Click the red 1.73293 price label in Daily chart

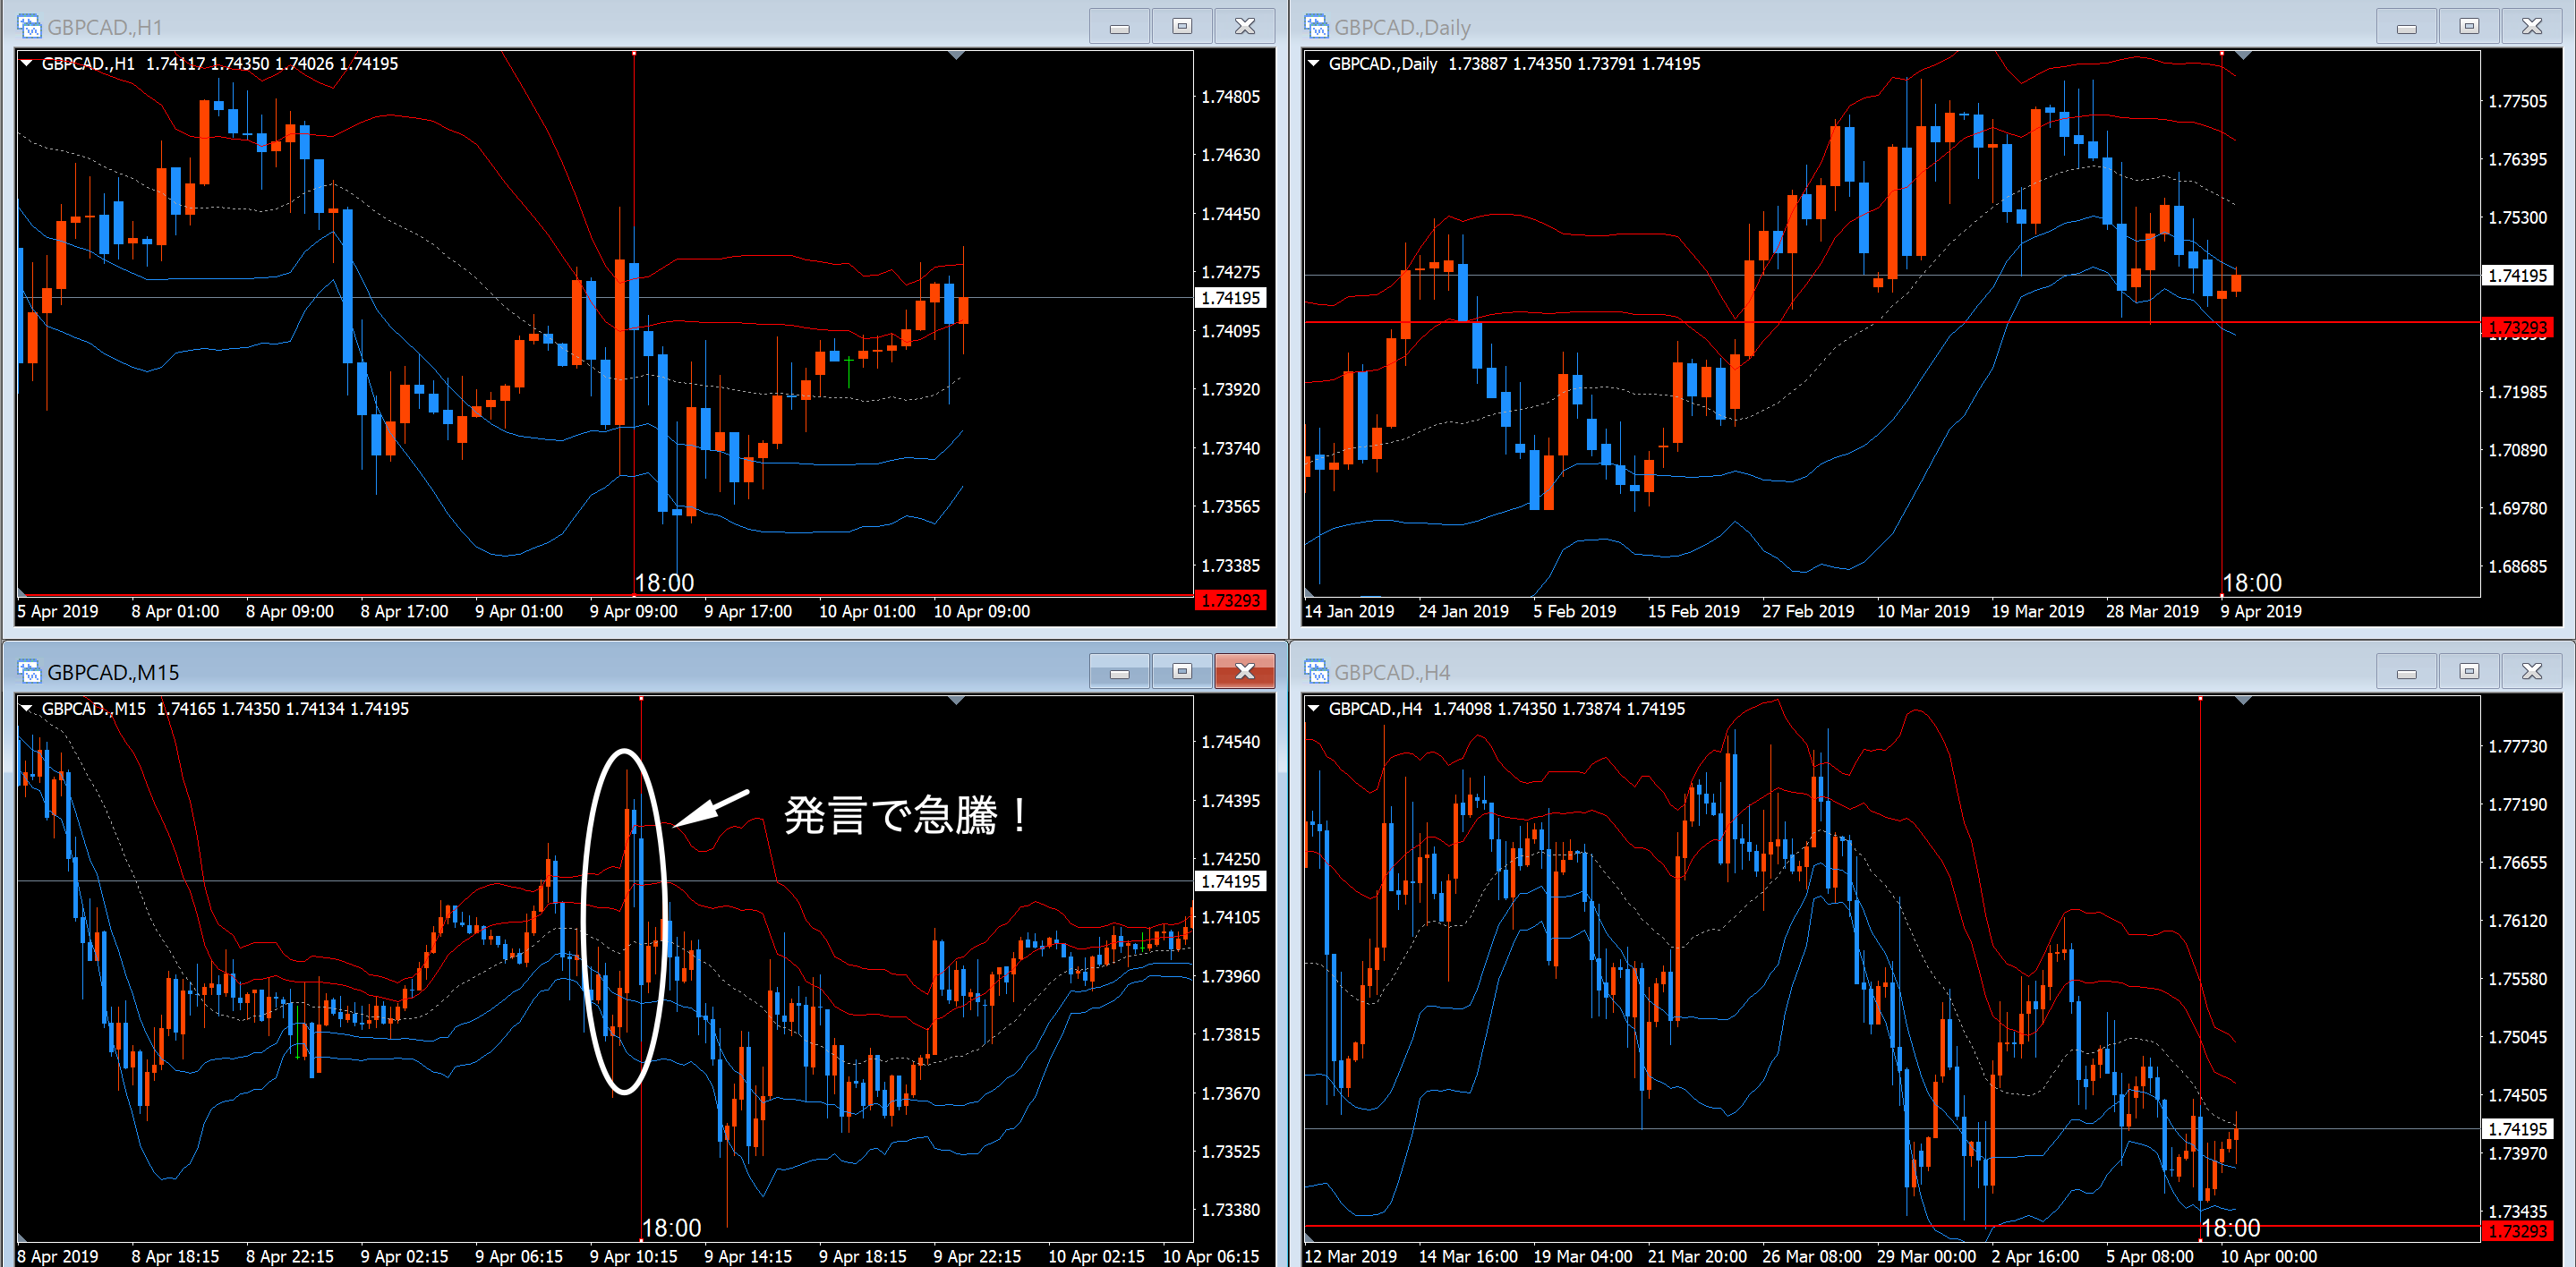pos(2516,327)
